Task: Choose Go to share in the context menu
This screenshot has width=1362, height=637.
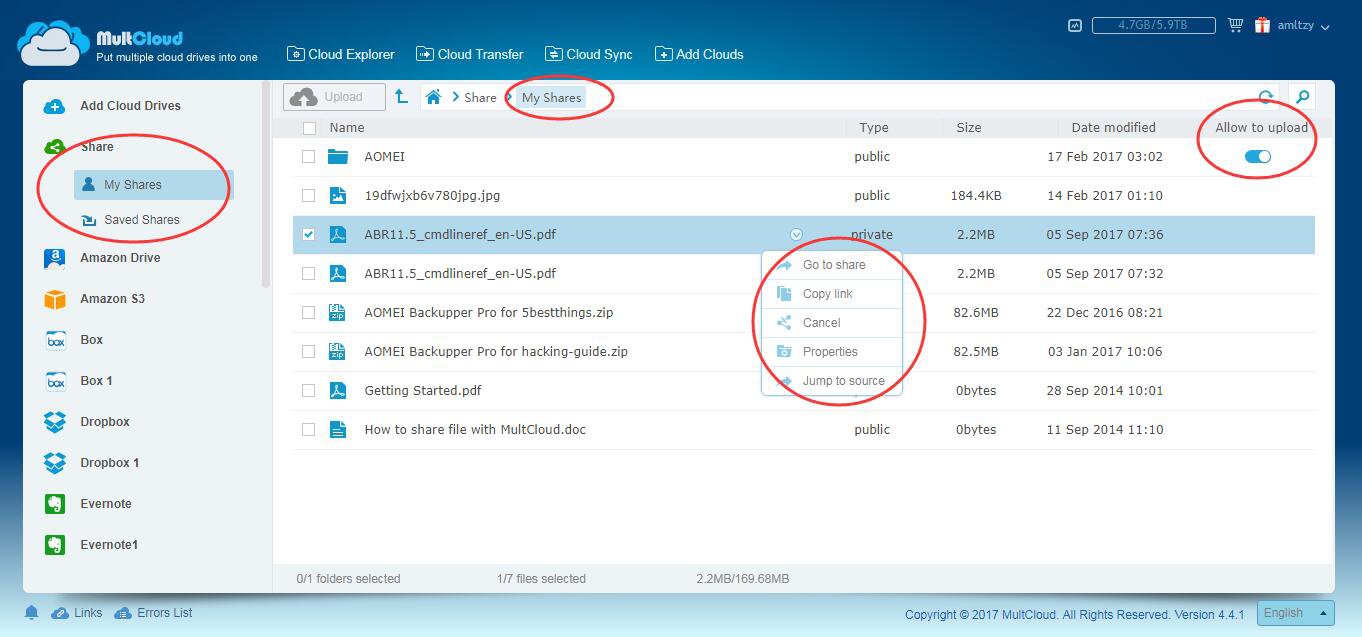Action: point(832,265)
